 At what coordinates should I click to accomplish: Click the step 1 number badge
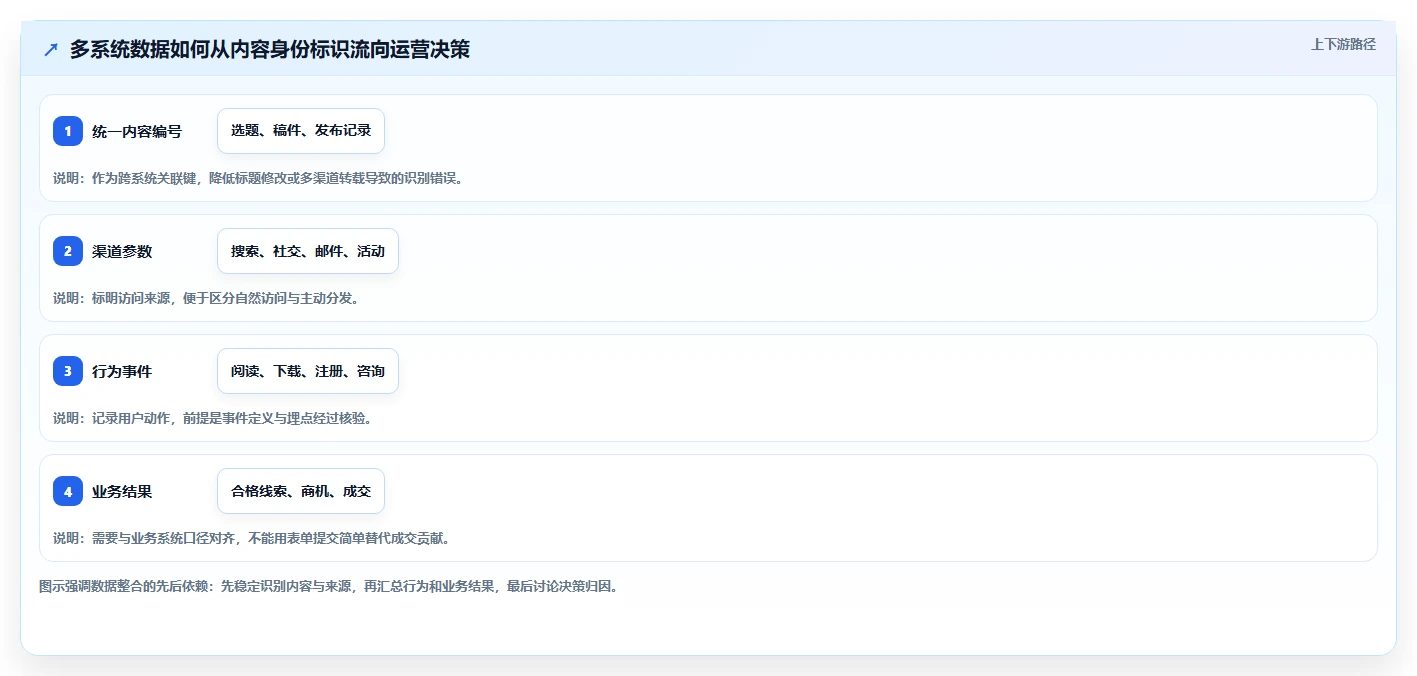click(x=68, y=131)
